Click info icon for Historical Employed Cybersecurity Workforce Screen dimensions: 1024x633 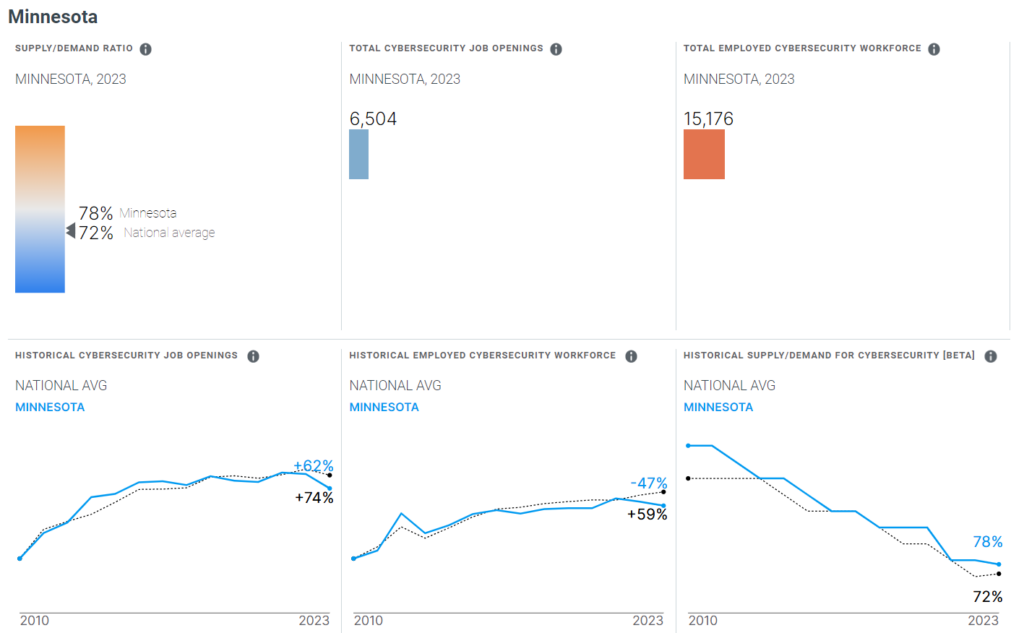tap(631, 356)
